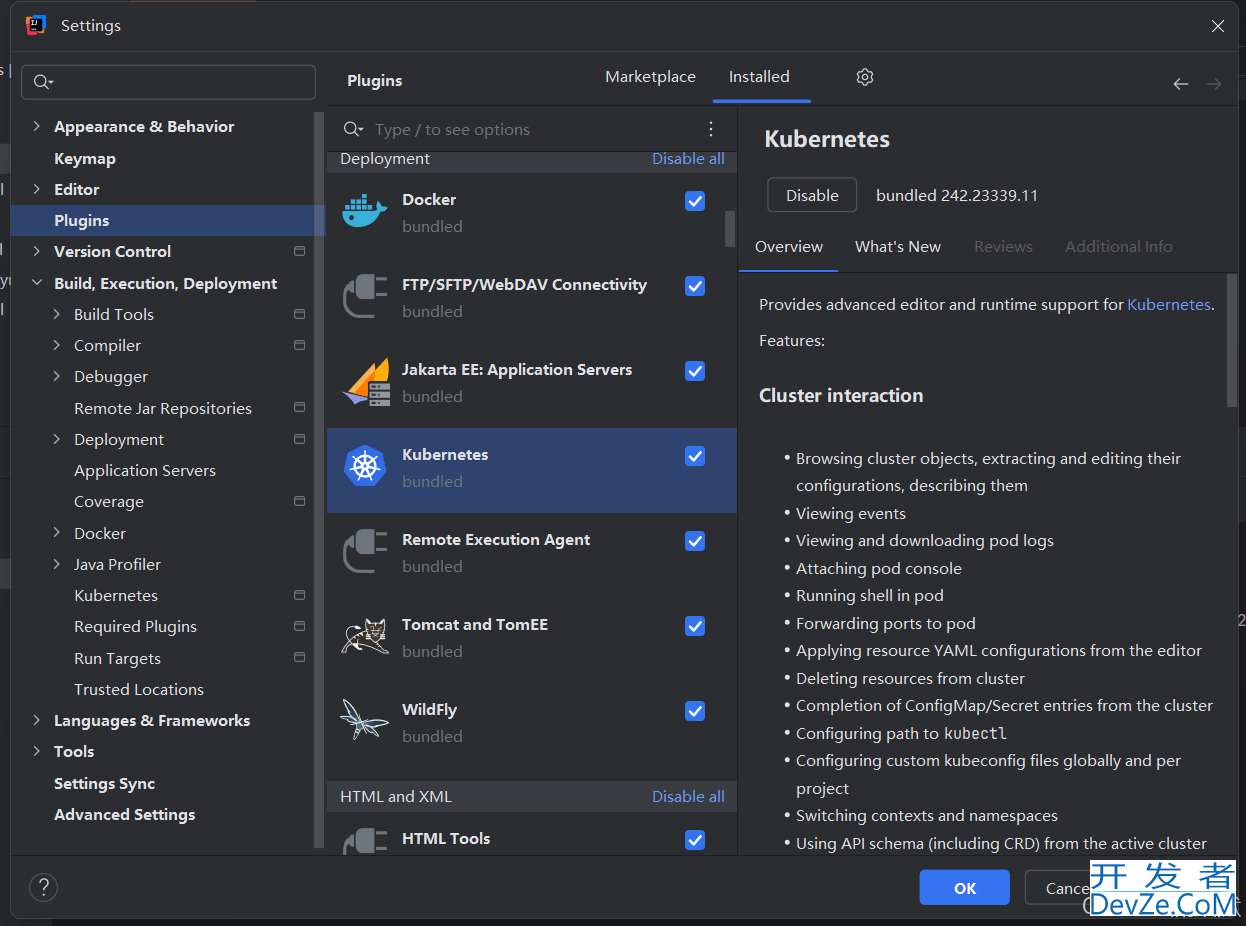Click project-level marker beside Run Targets
Screen dimensions: 1246x926
(299, 658)
